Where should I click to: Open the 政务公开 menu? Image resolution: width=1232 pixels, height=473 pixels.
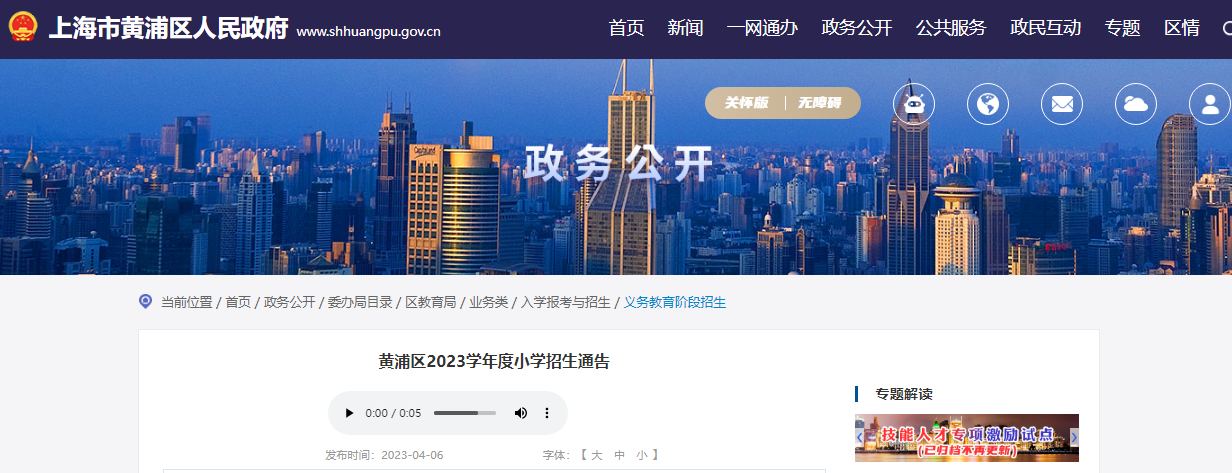tap(857, 28)
